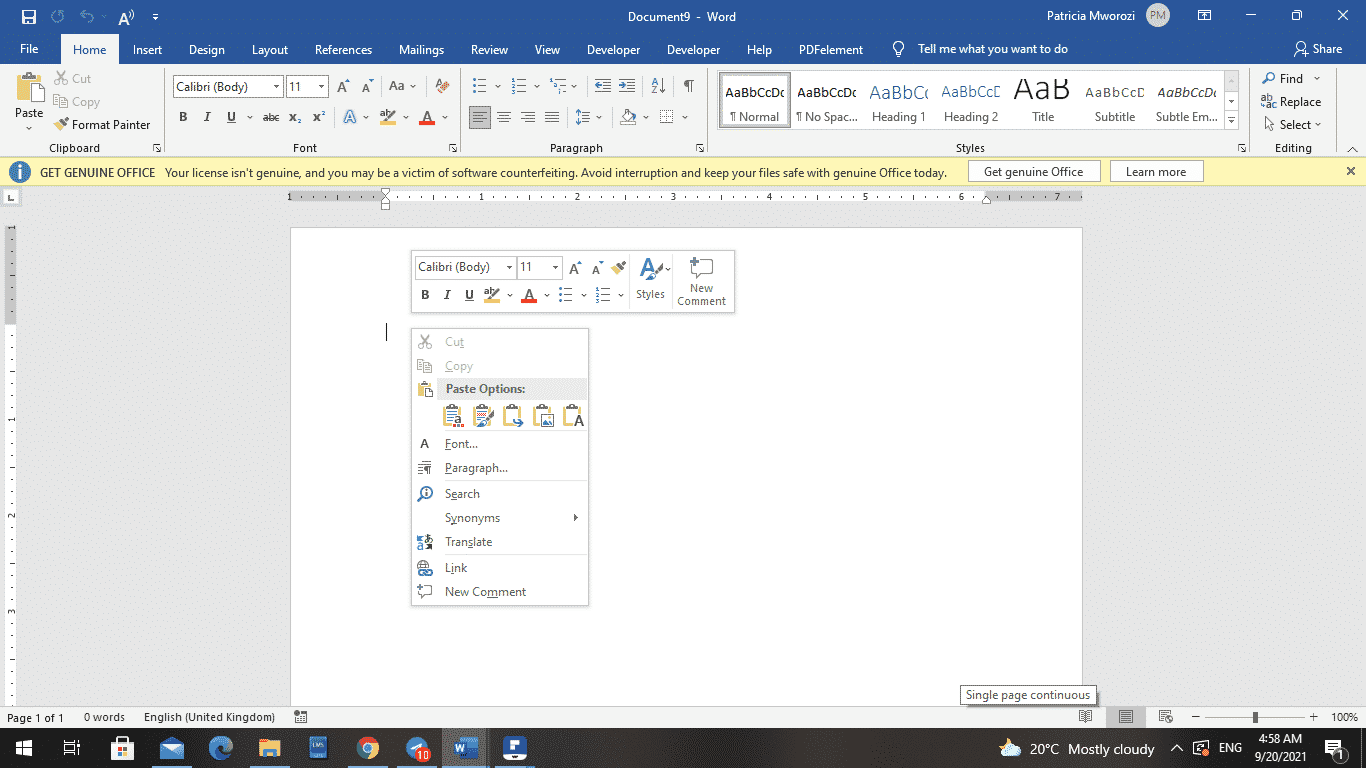The height and width of the screenshot is (768, 1366).
Task: Apply subscript formatting
Action: 295,117
